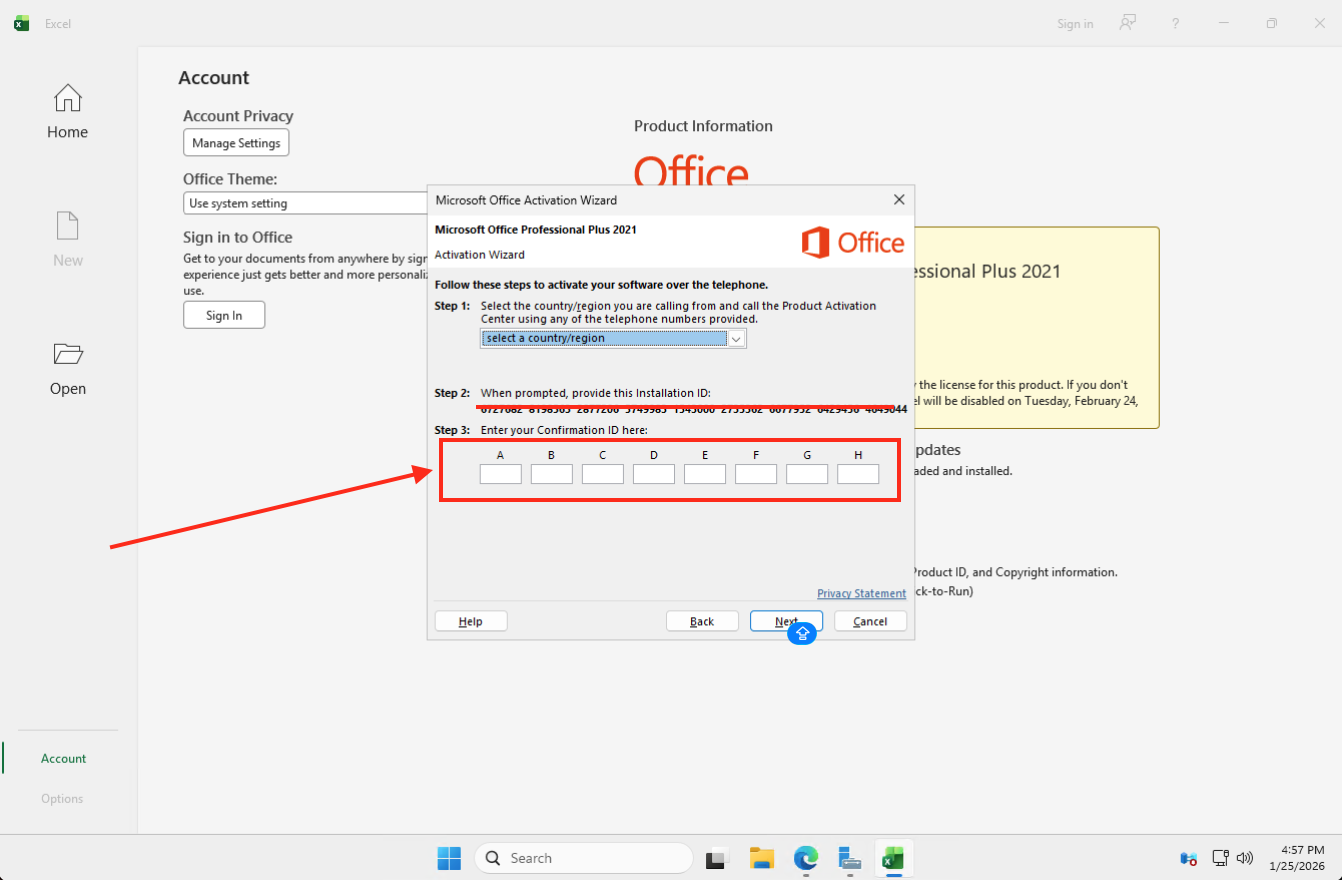Open the Privacy Statement link

pyautogui.click(x=861, y=594)
